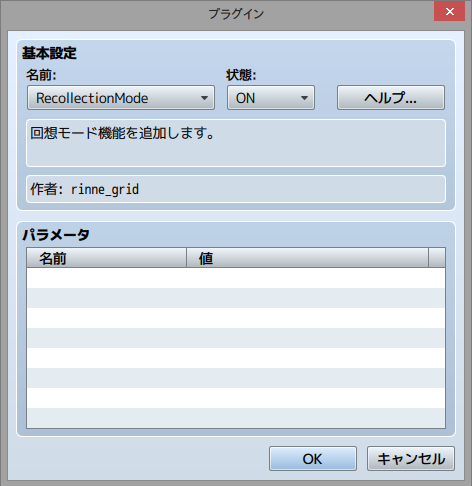The image size is (472, 486).
Task: Click the 作者: rinne_grid author field
Action: [236, 189]
